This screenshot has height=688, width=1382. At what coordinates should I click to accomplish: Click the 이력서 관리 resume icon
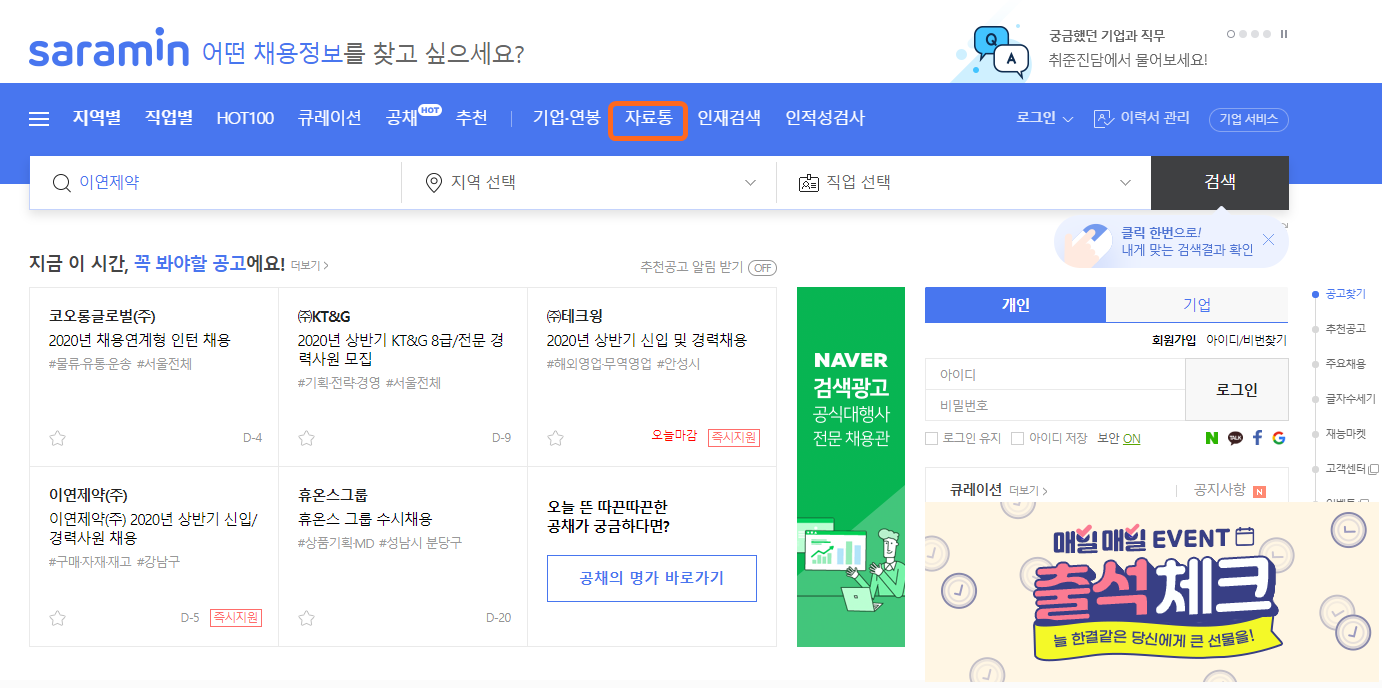point(1104,119)
